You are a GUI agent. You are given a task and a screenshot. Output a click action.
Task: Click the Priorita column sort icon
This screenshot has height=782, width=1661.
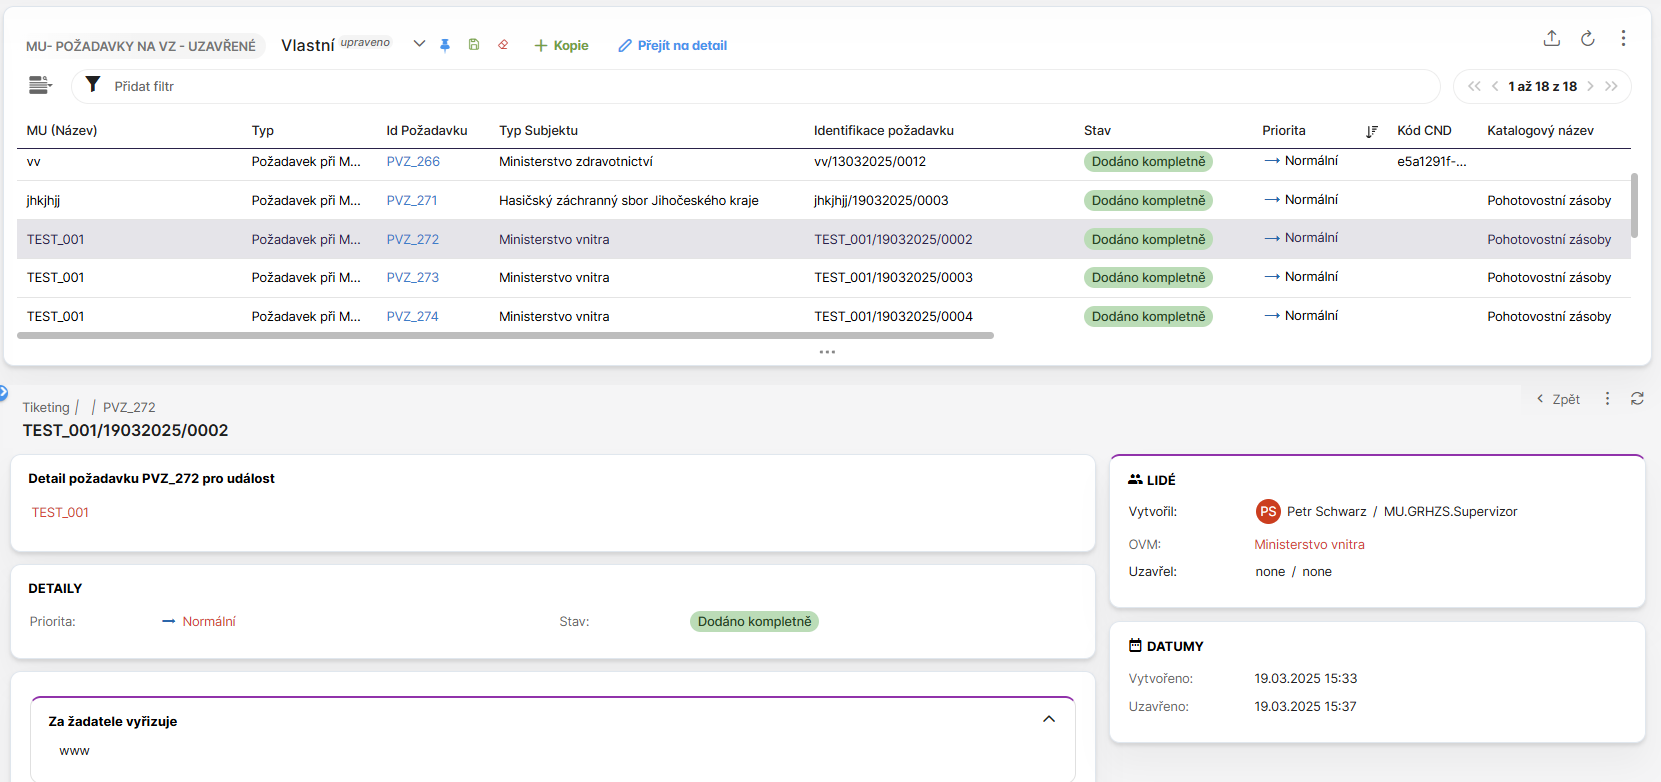tap(1371, 131)
